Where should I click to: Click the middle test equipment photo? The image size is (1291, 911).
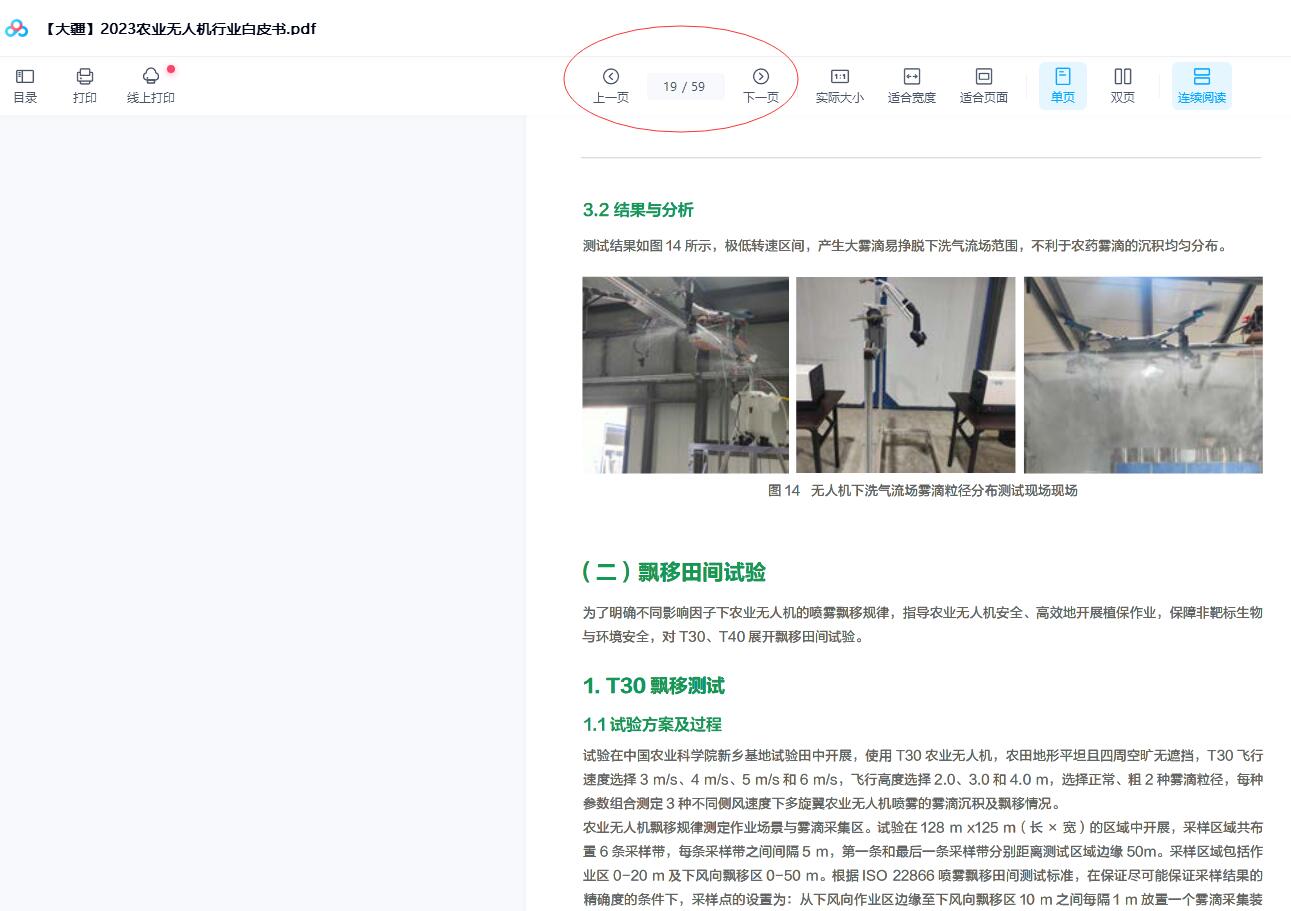coord(905,375)
